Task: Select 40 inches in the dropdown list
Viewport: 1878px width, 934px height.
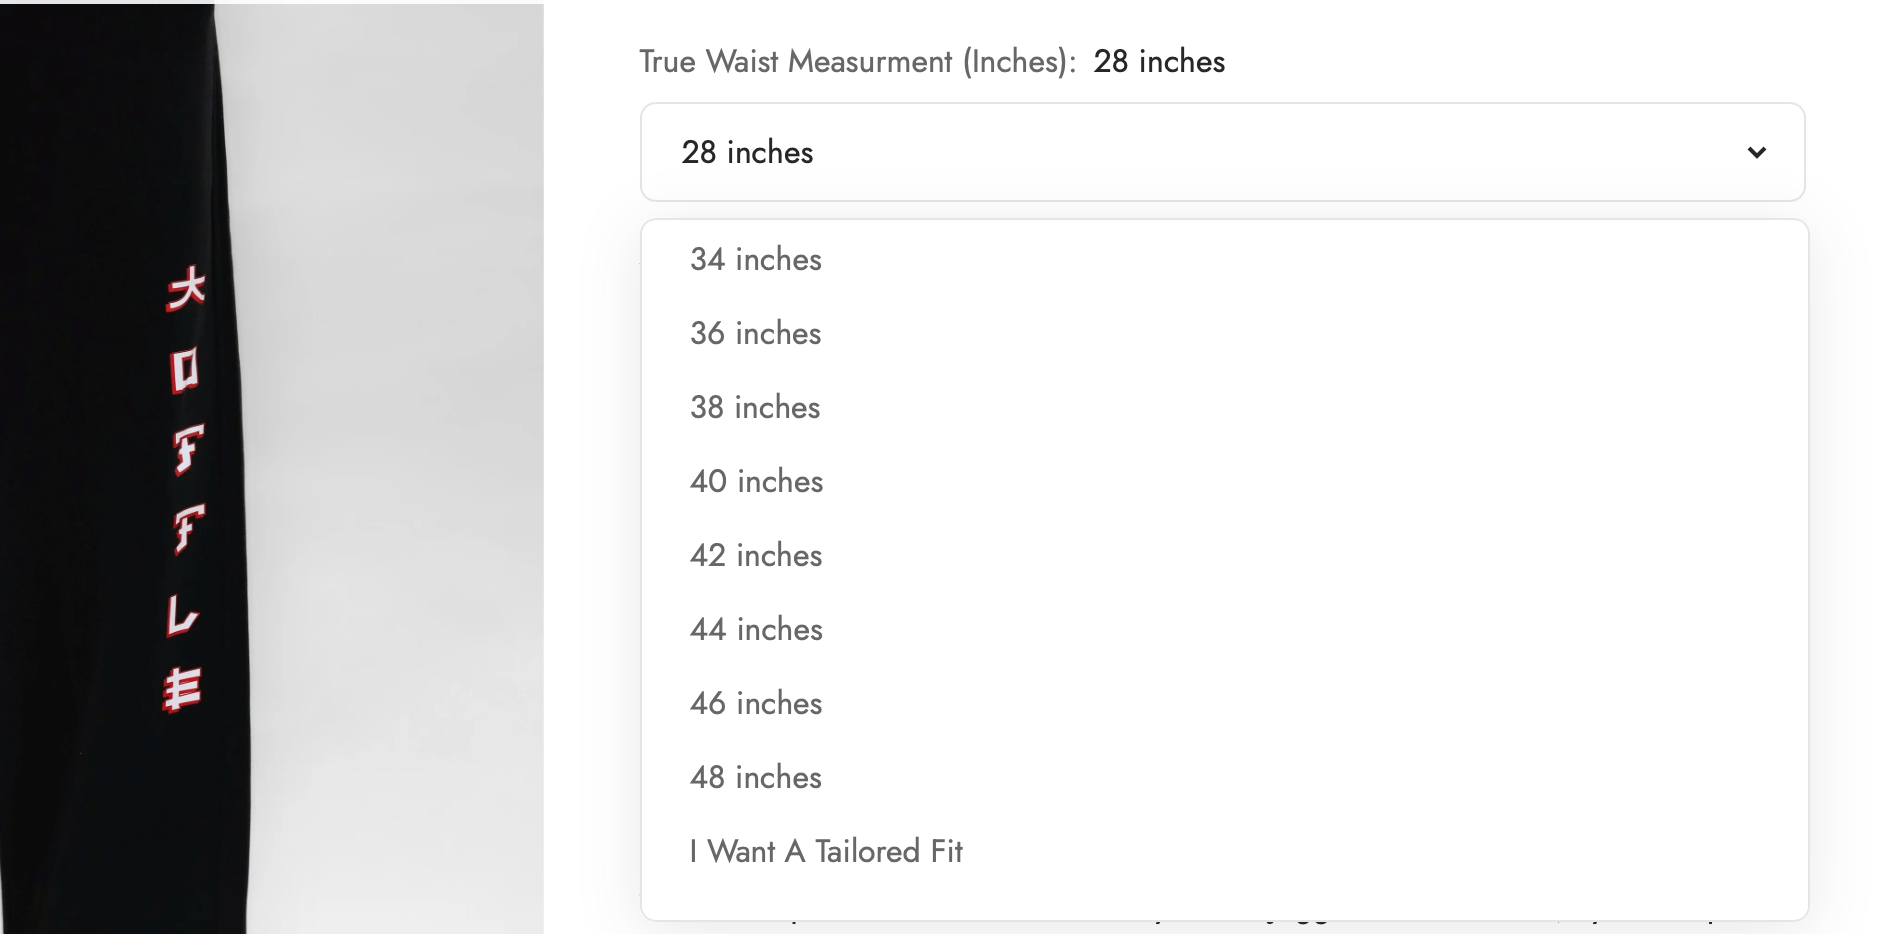Action: pos(757,482)
